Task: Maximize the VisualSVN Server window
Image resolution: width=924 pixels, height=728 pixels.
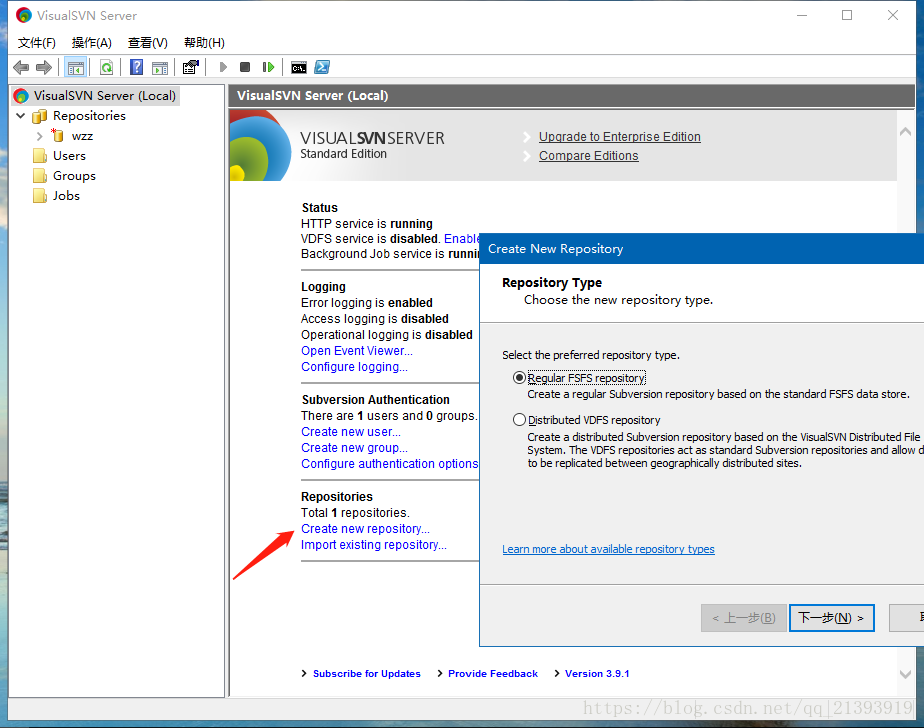Action: click(x=847, y=15)
